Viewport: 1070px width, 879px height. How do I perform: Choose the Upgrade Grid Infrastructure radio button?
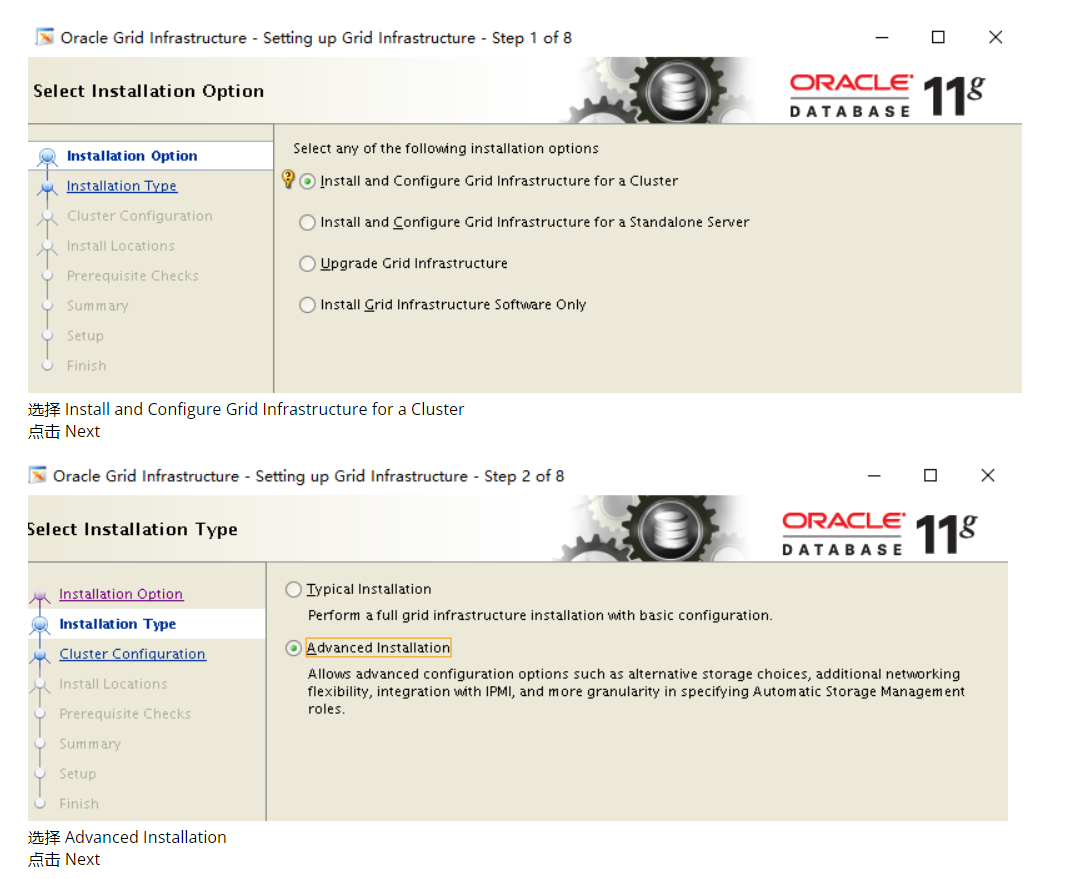(308, 263)
